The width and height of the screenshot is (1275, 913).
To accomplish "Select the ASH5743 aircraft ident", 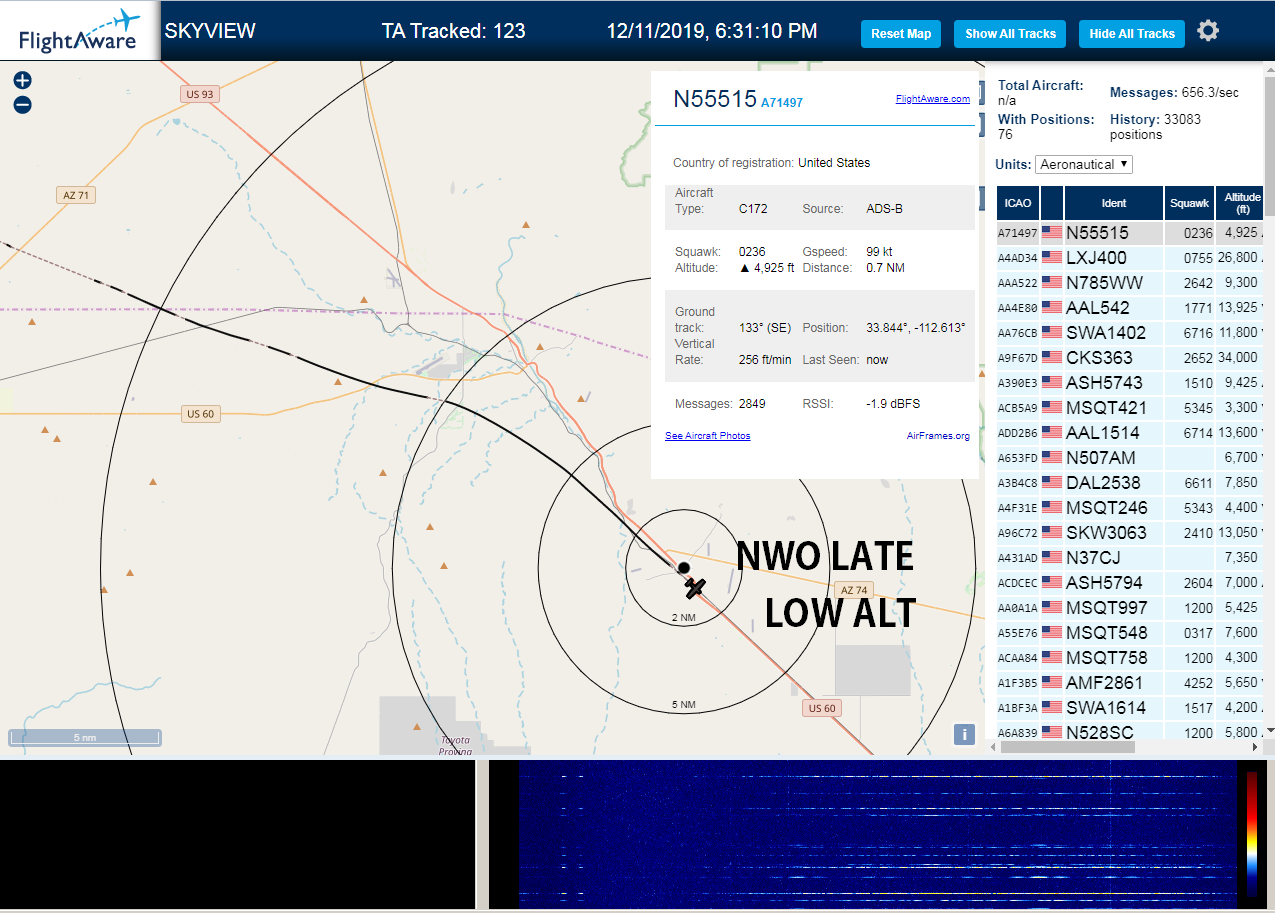I will tap(1106, 382).
